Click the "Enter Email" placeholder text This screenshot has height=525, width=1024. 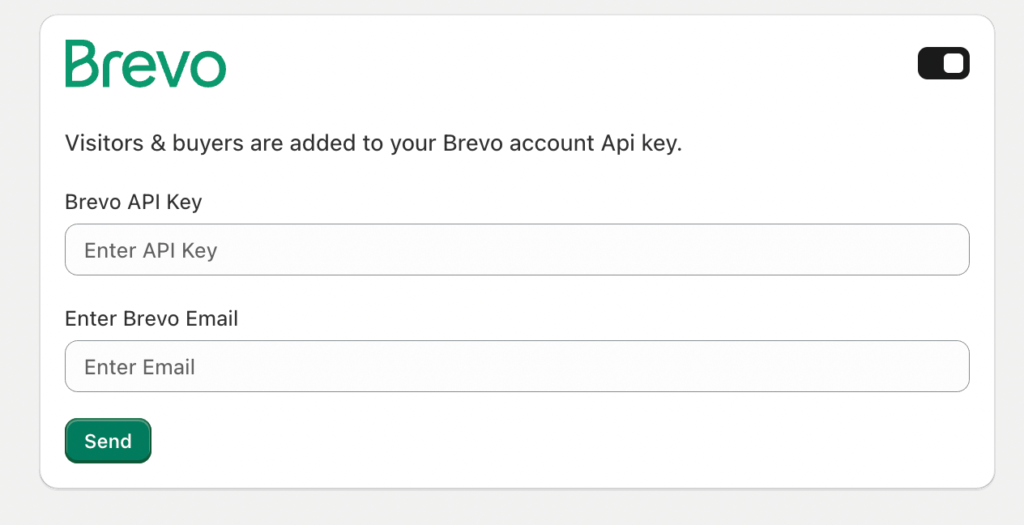pos(140,367)
